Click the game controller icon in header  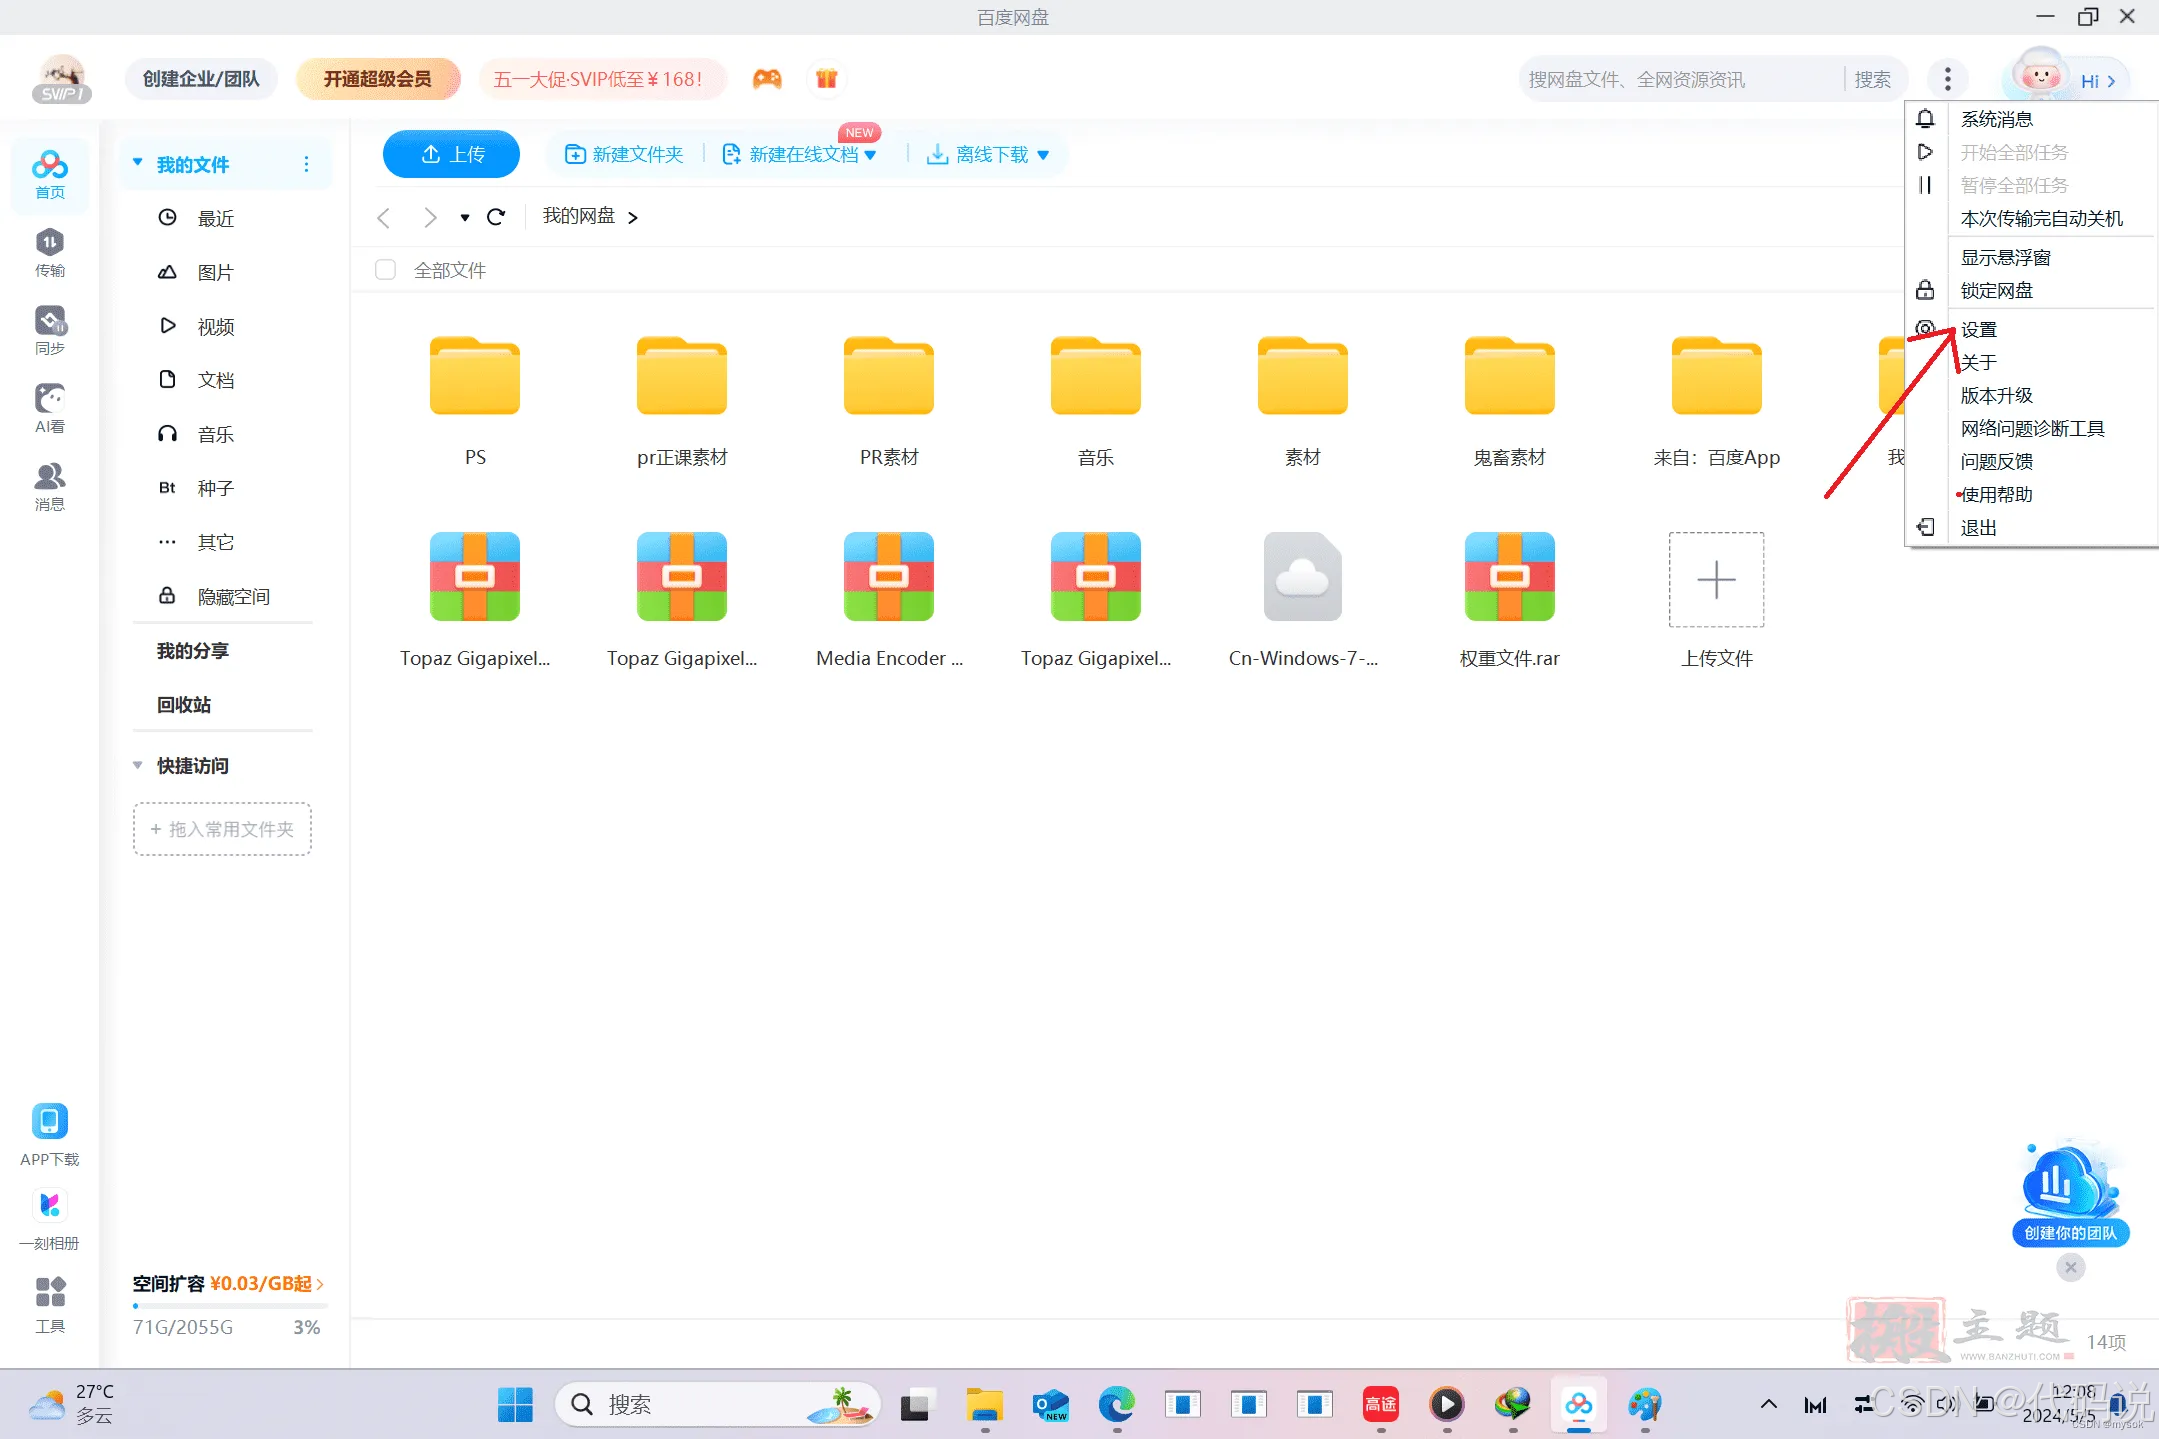pyautogui.click(x=767, y=79)
